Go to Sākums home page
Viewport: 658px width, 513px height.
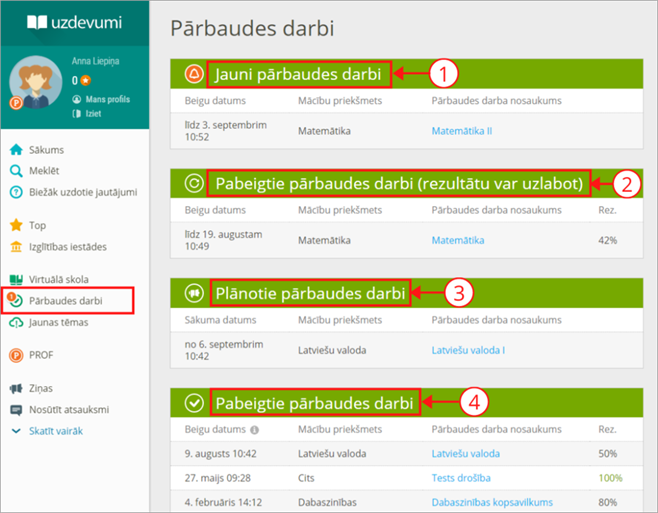point(48,150)
